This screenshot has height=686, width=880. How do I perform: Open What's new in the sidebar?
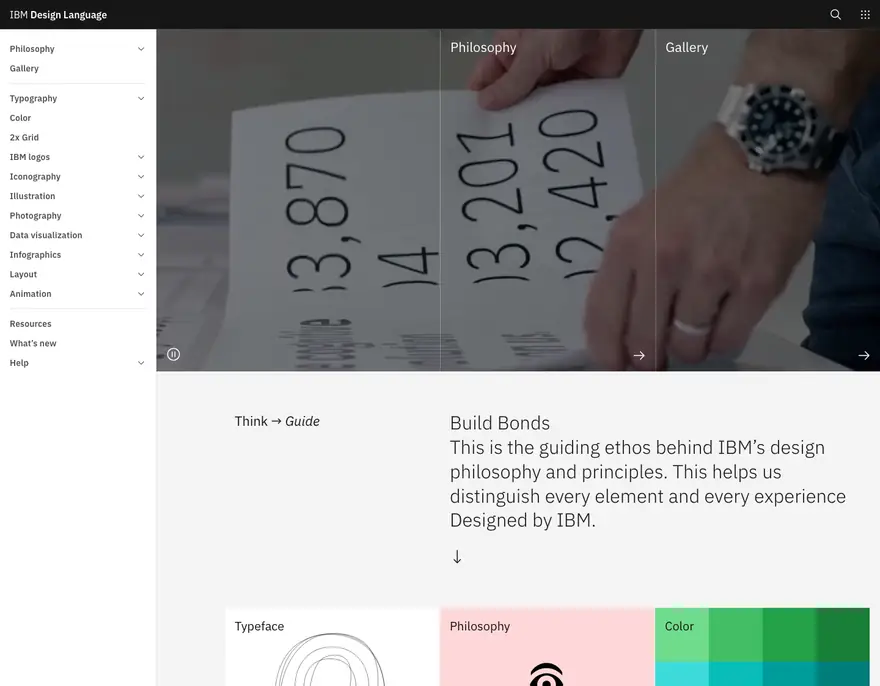[33, 344]
